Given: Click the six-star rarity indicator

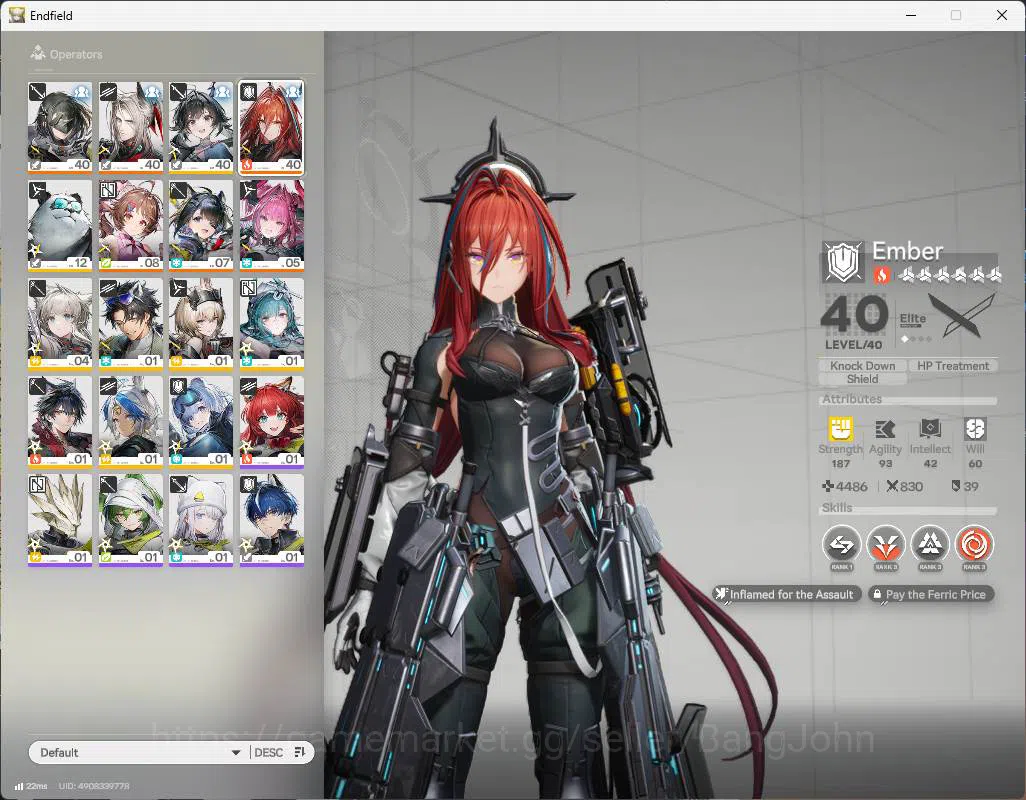Looking at the screenshot, I should coord(949,275).
